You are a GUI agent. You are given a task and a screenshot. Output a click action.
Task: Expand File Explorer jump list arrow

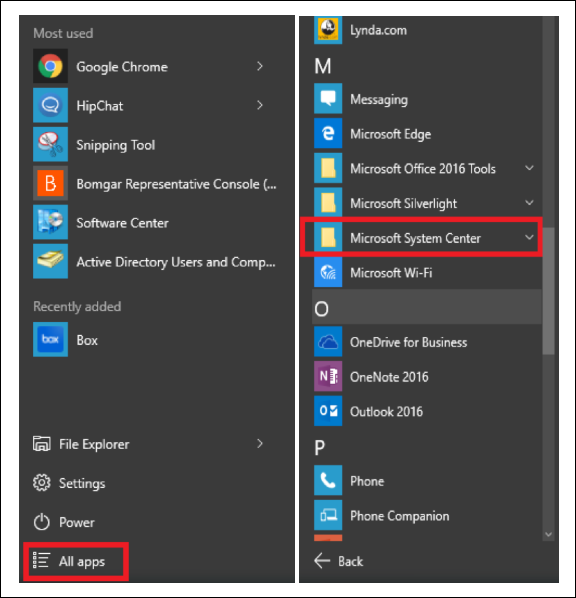[x=260, y=444]
